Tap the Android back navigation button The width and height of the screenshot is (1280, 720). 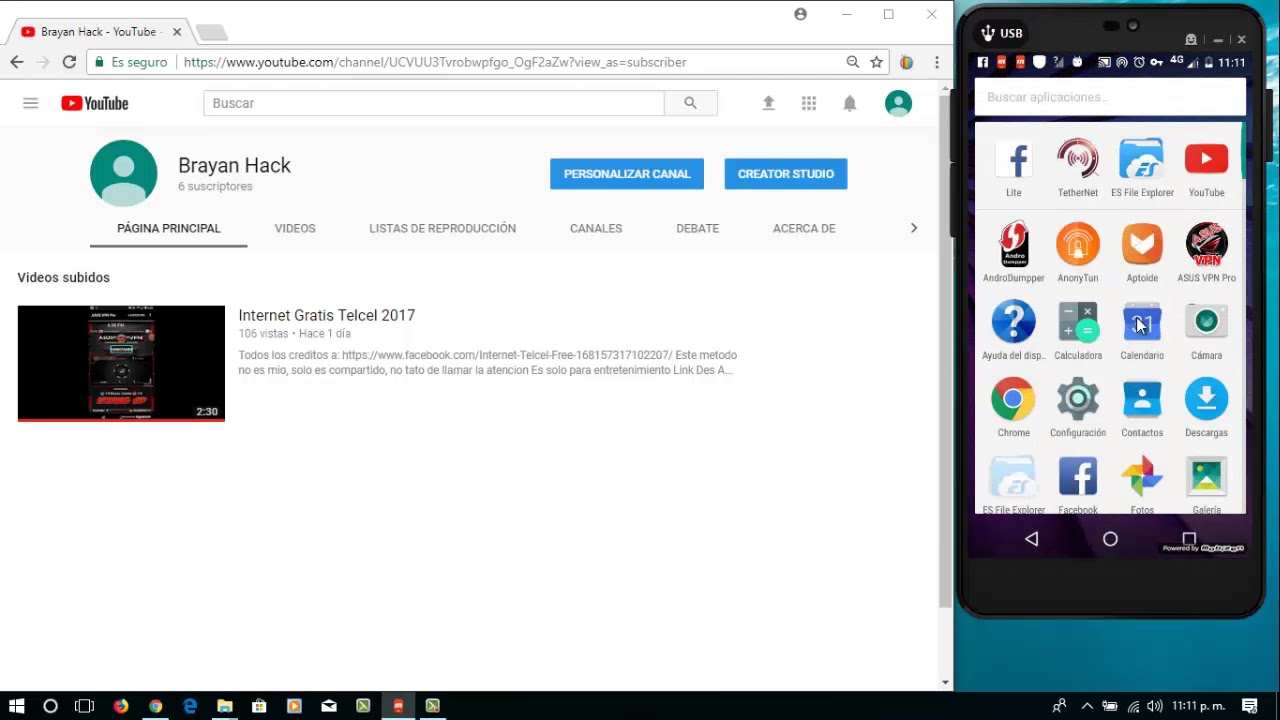(x=1032, y=539)
